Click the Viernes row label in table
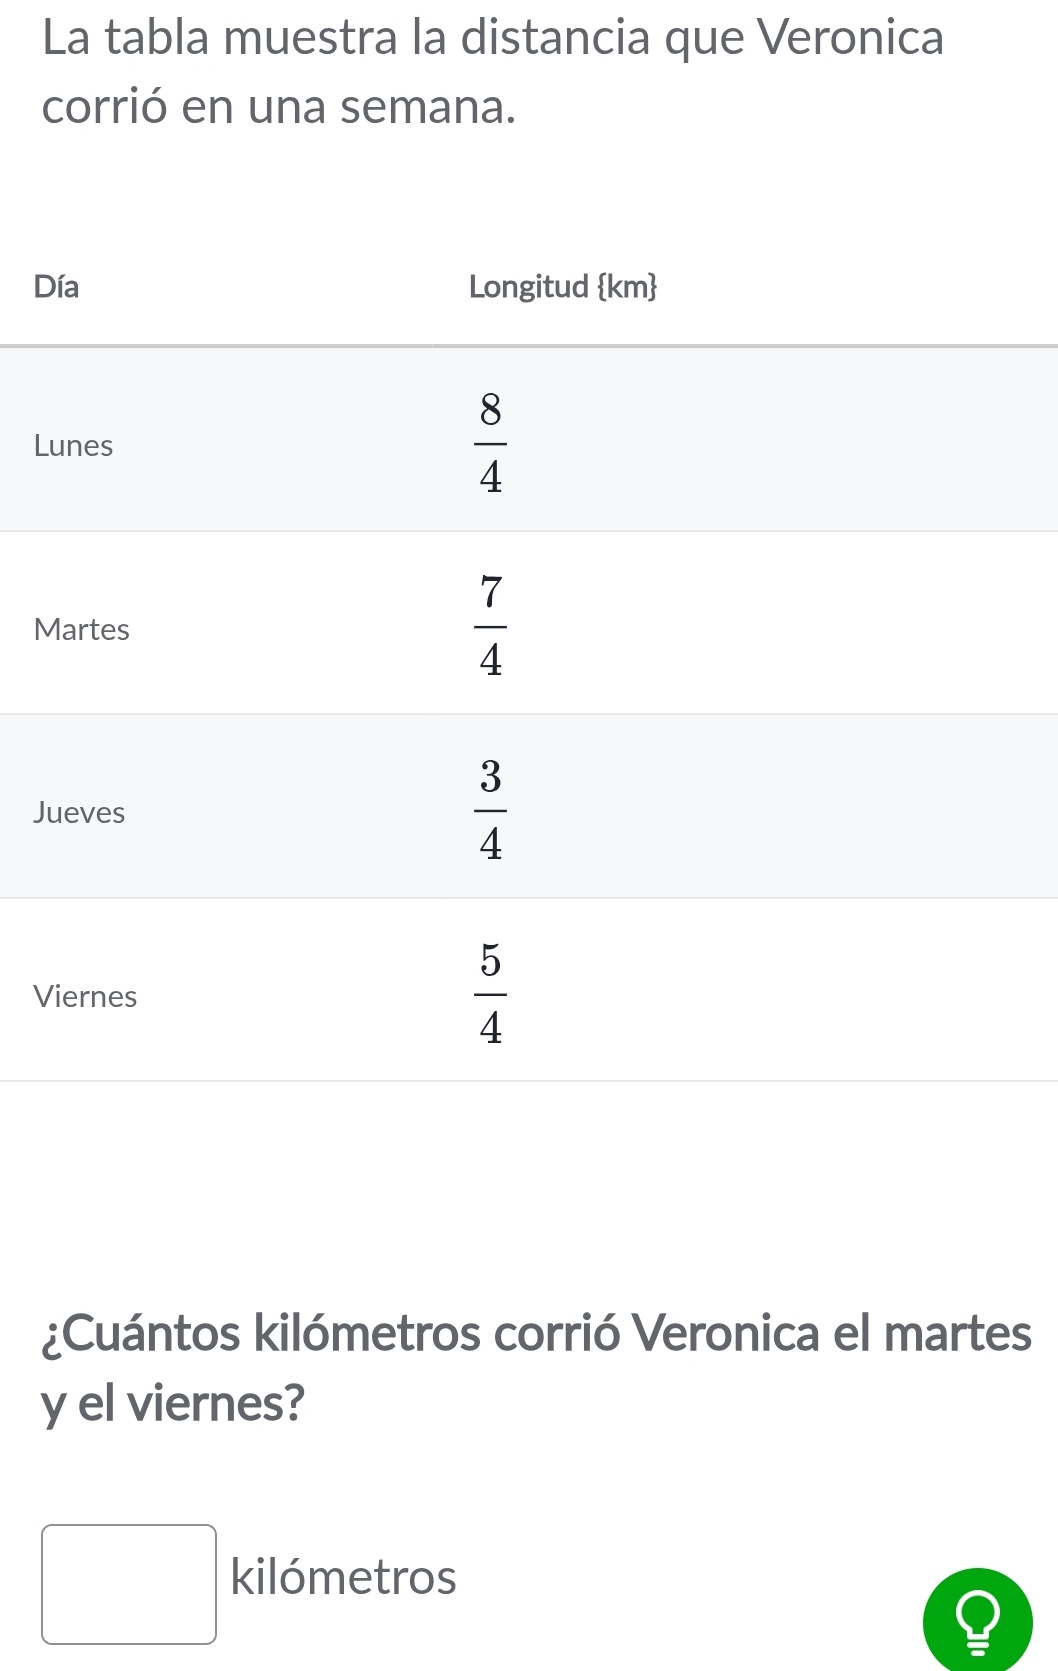Viewport: 1058px width, 1671px height. click(x=85, y=996)
